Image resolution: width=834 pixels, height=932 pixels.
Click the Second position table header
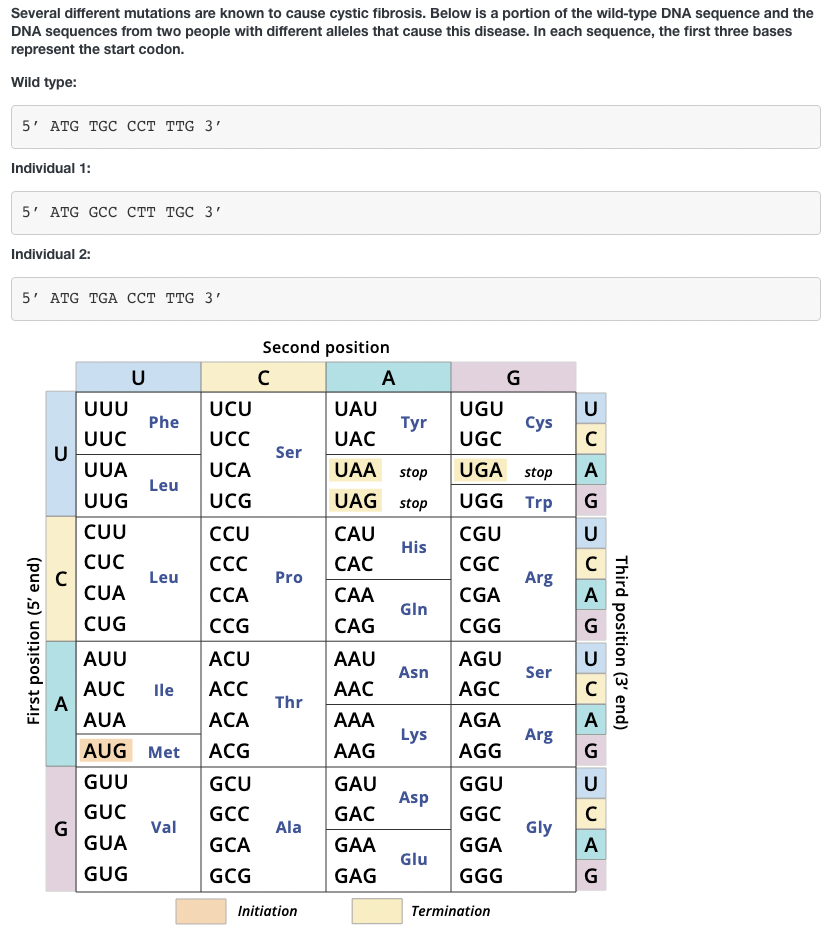326,347
